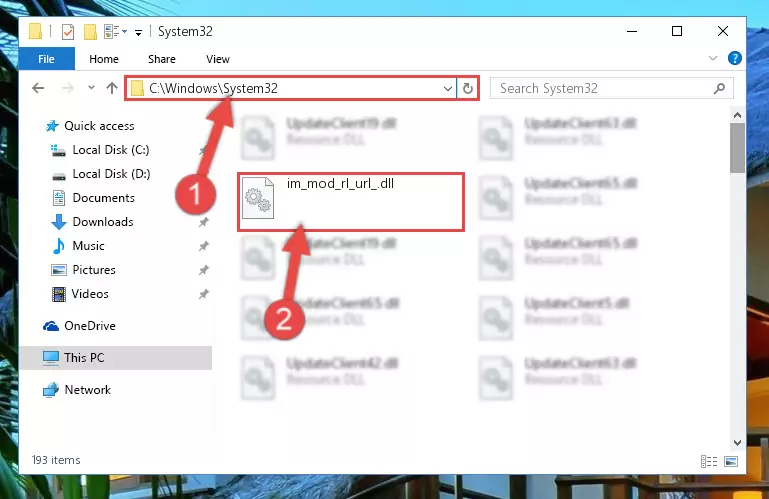Expand the ribbon with the chevron
This screenshot has height=499, width=769.
pyautogui.click(x=713, y=58)
